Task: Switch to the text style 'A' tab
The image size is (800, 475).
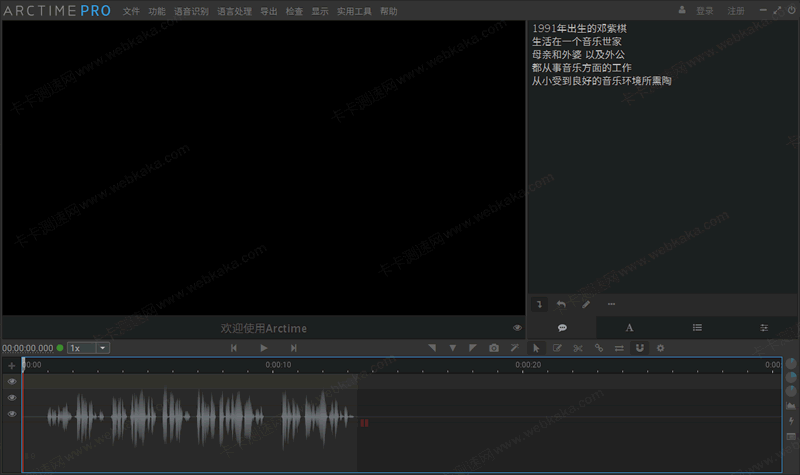Action: point(630,328)
